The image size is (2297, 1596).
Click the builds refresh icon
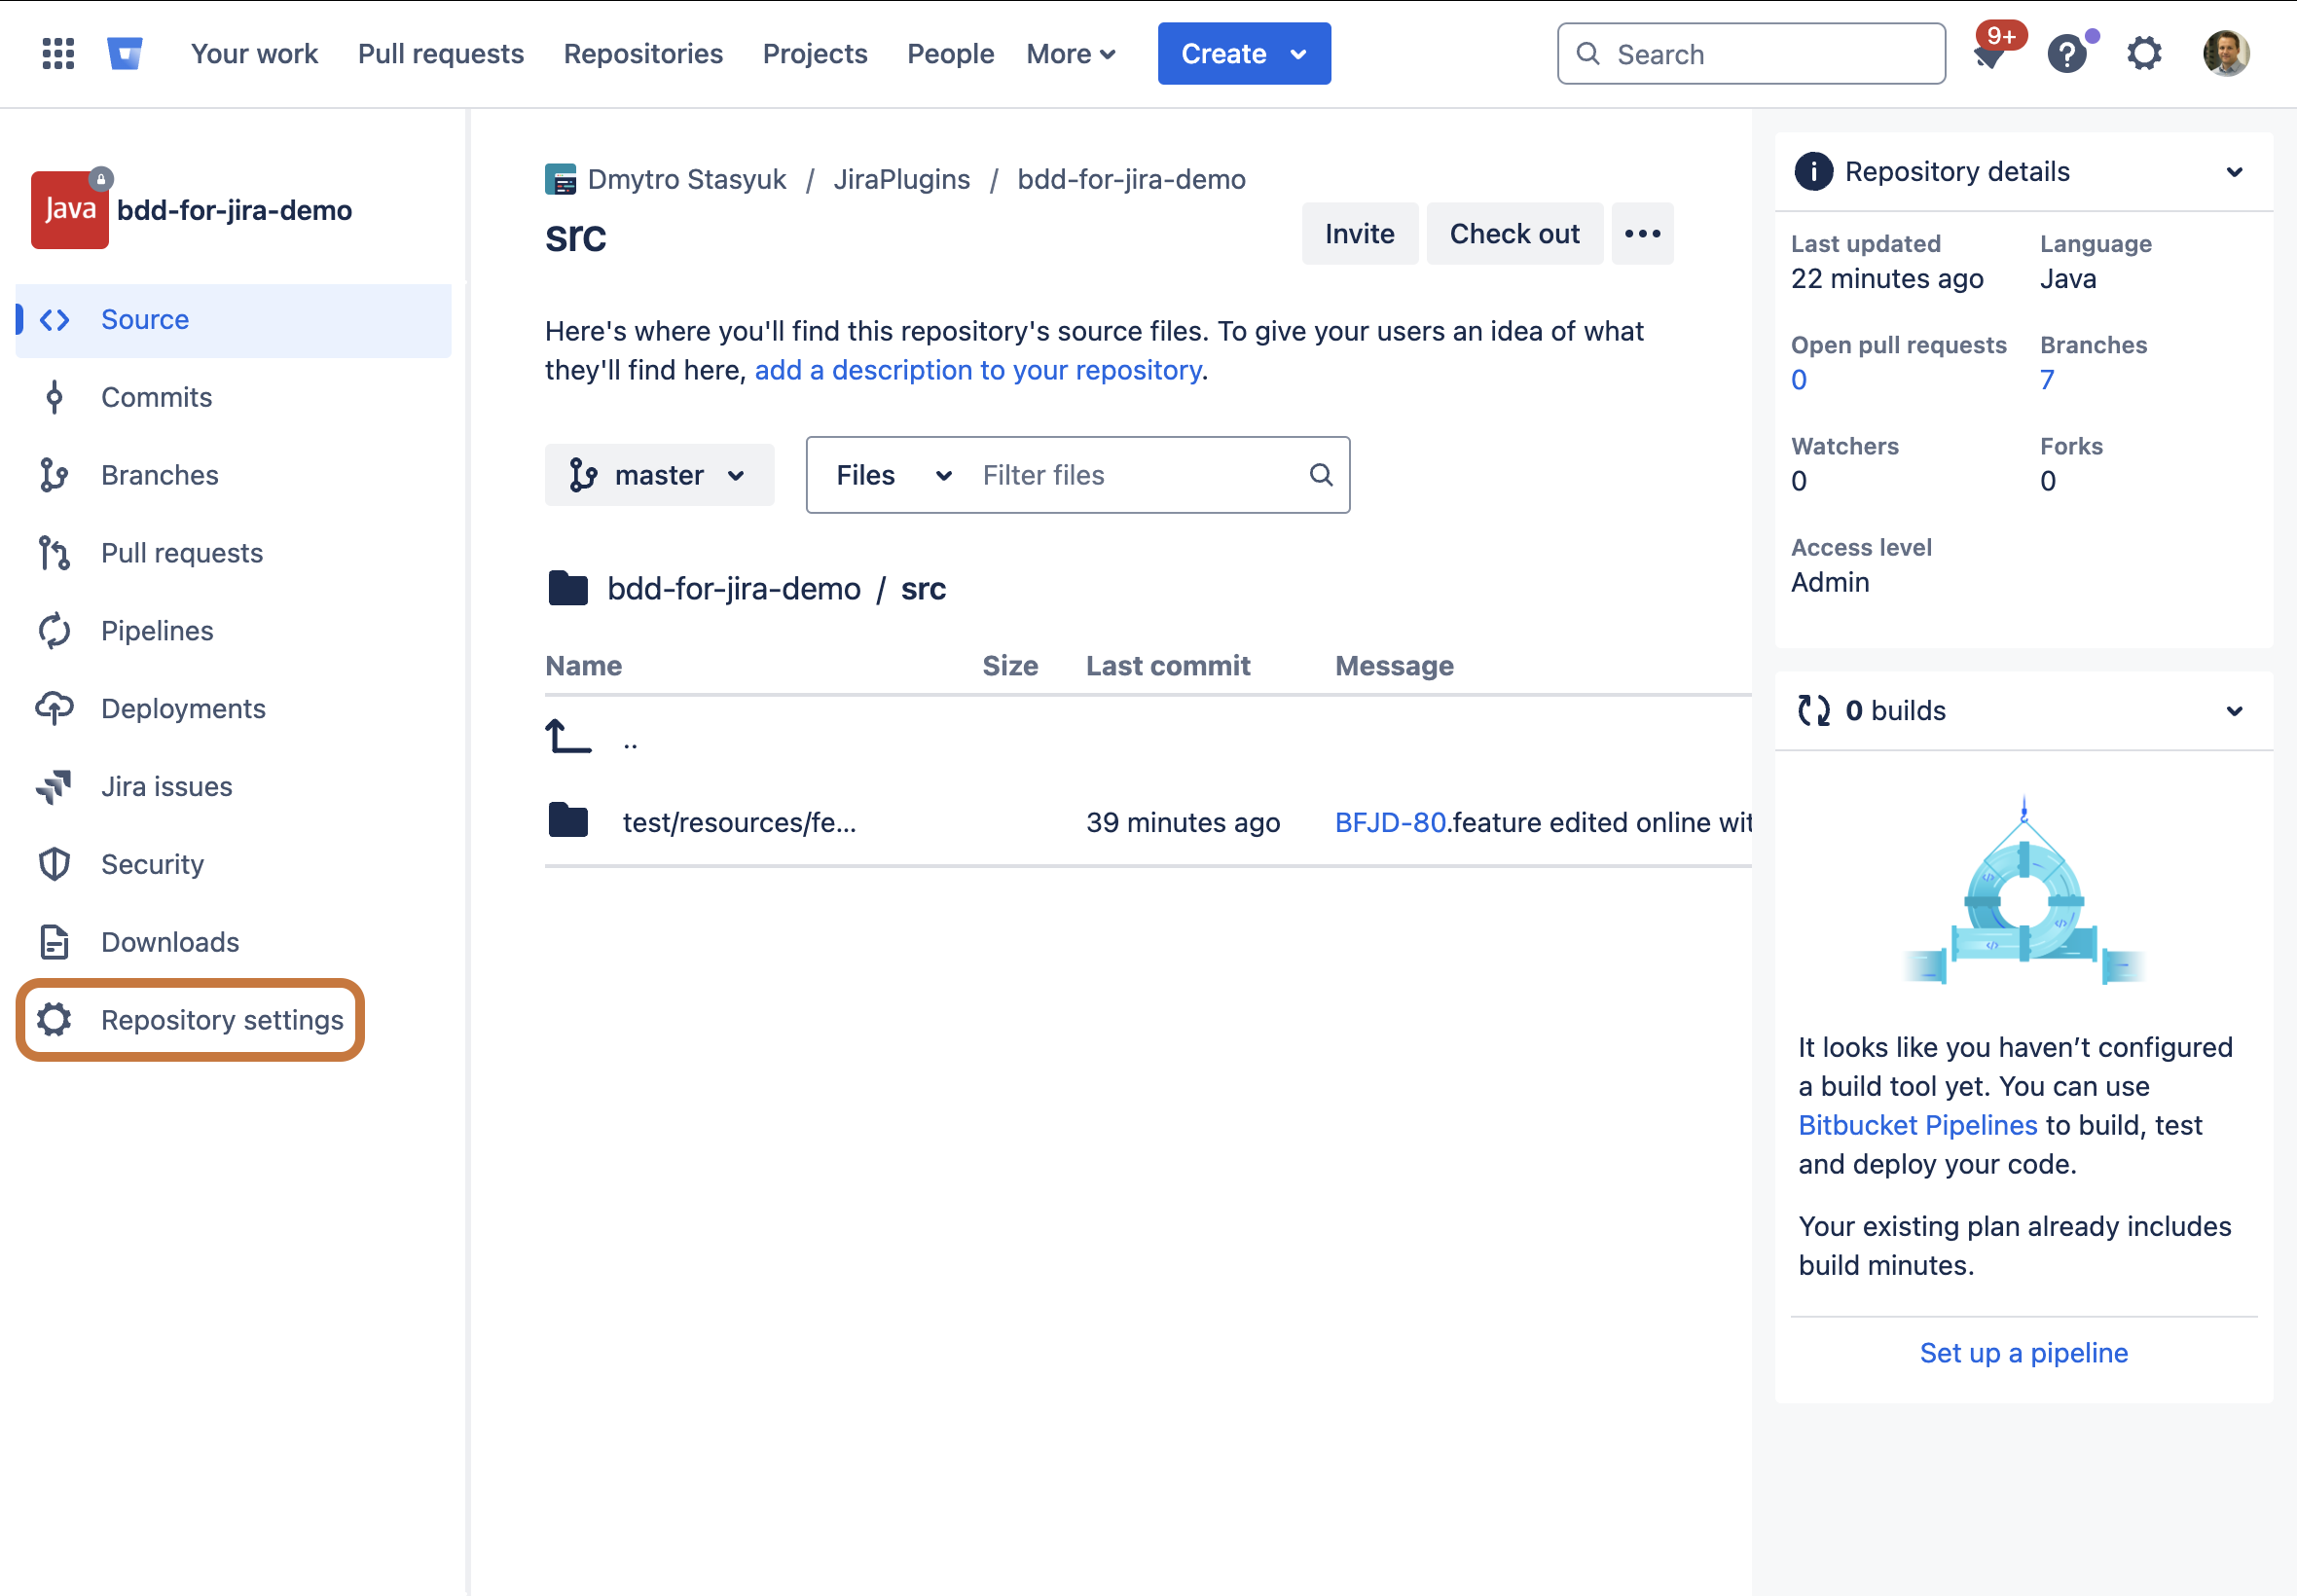(1814, 710)
